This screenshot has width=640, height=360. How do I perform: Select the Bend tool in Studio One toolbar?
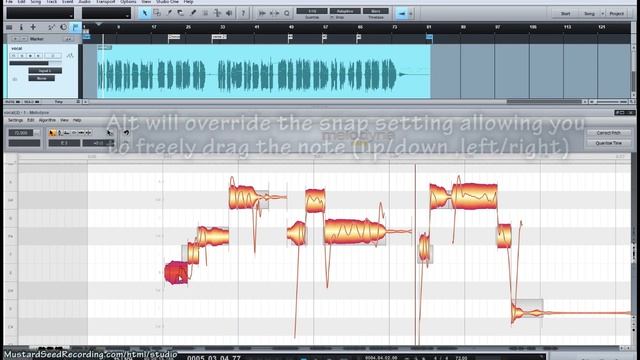[x=217, y=13]
